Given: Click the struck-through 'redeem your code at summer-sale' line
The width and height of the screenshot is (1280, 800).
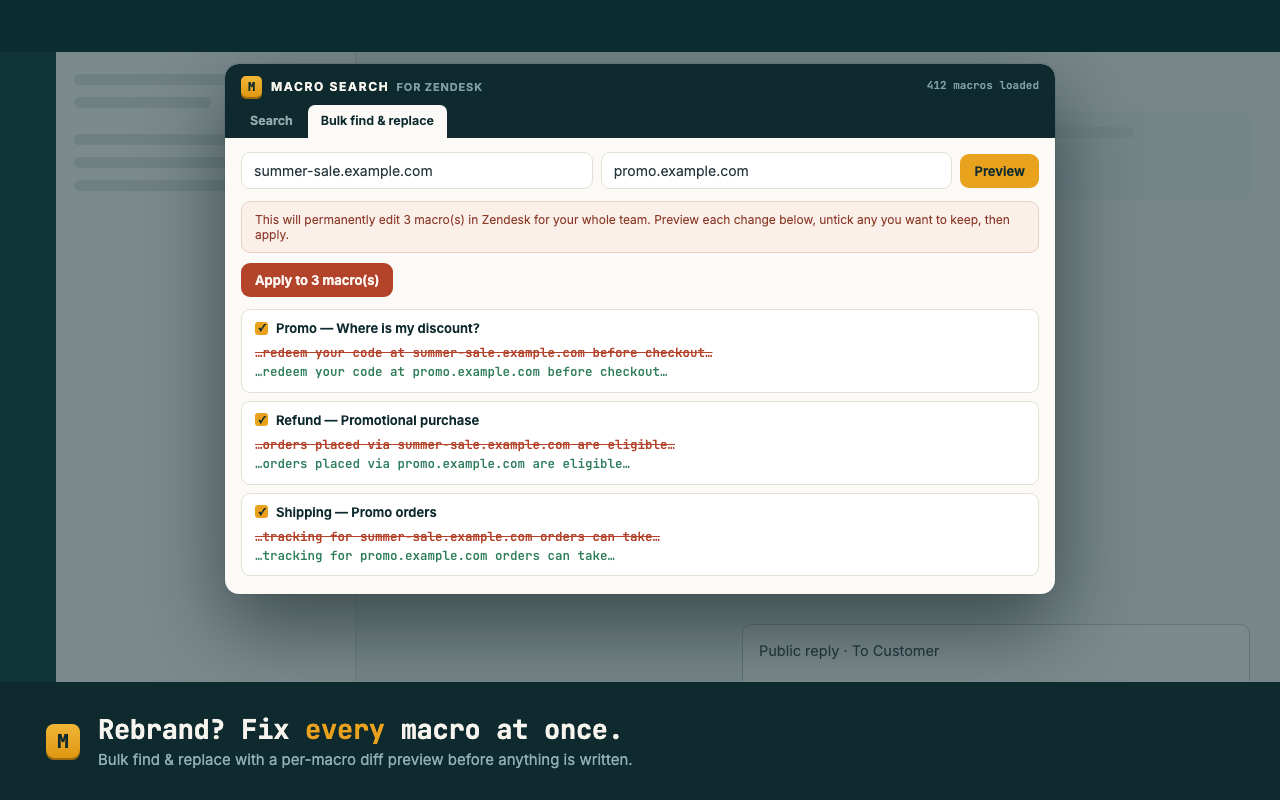Looking at the screenshot, I should pos(484,353).
